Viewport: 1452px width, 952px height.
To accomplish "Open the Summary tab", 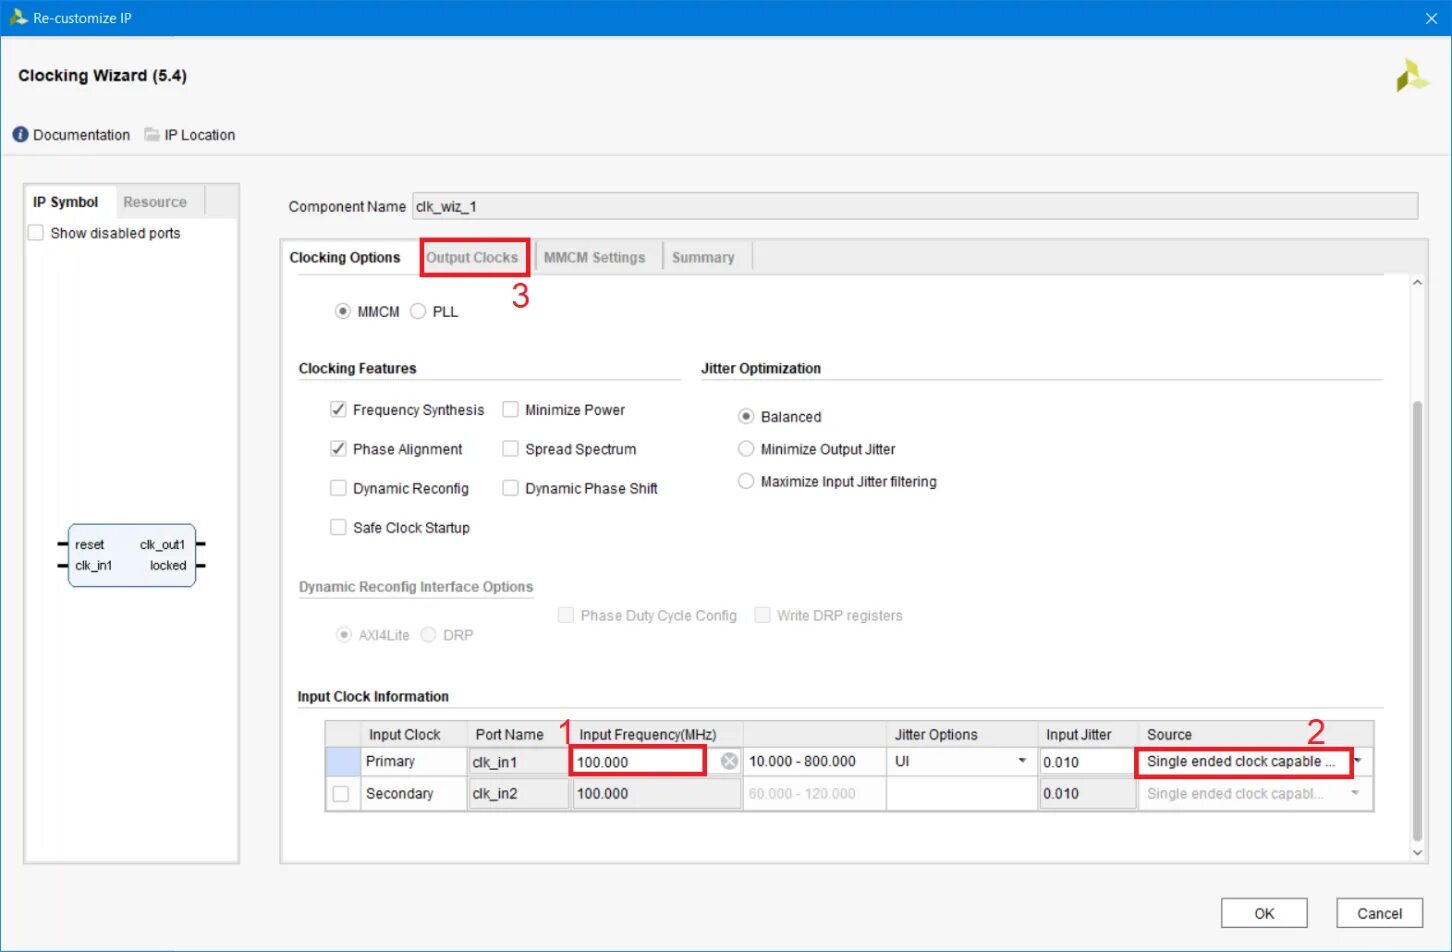I will coord(703,257).
